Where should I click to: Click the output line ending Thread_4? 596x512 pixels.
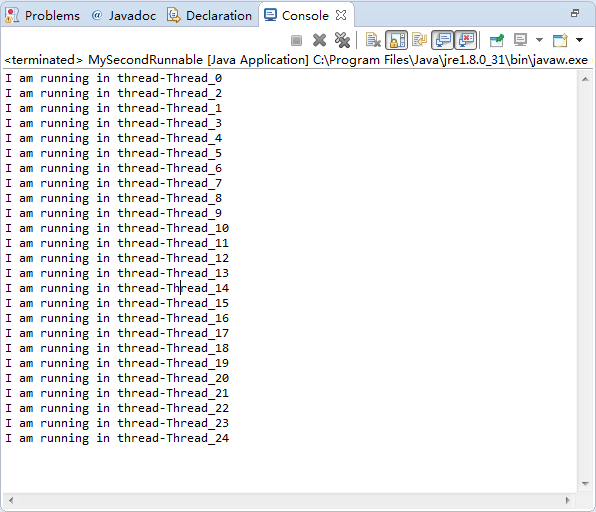[x=113, y=138]
